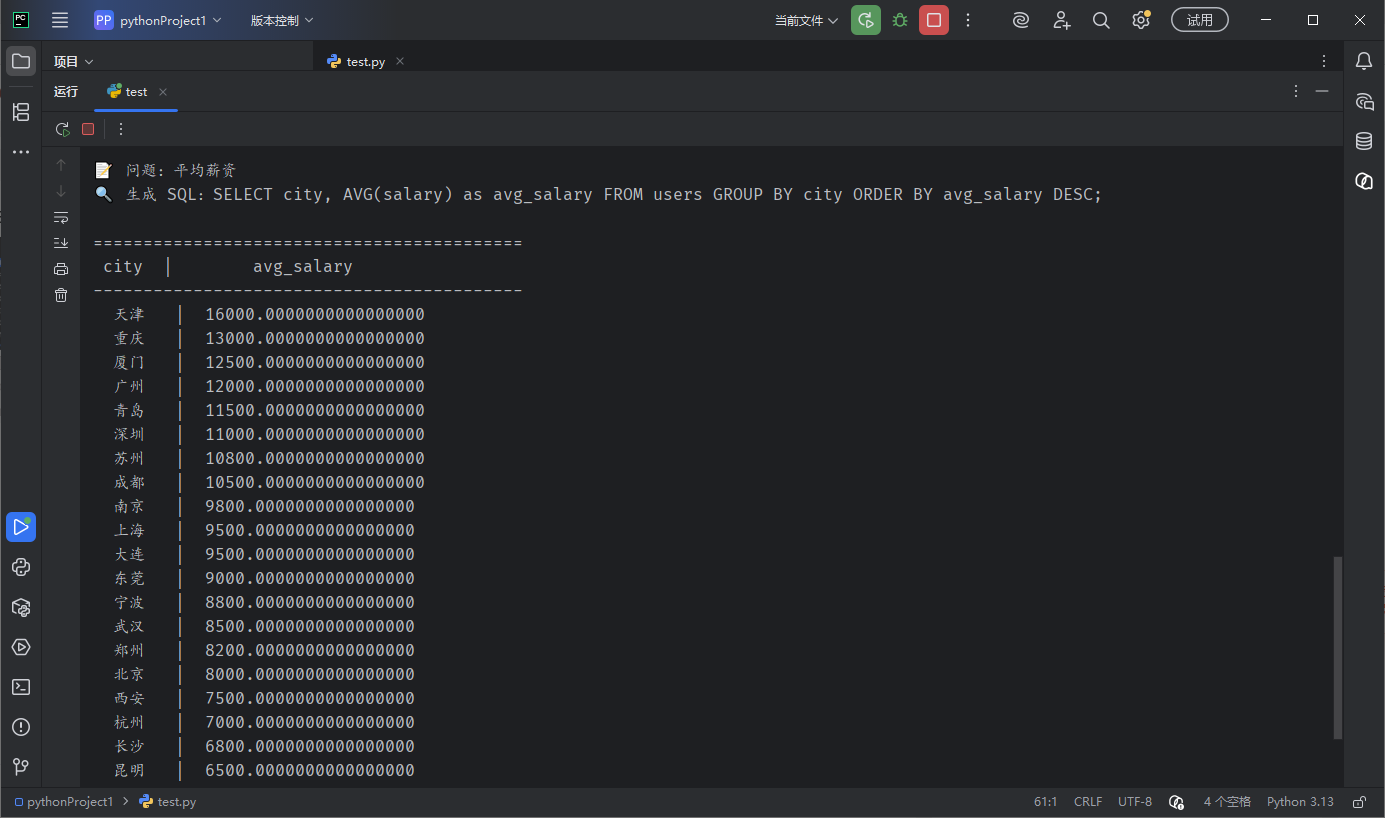Click the 运行 panel title
Viewport: 1385px width, 818px height.
pyautogui.click(x=66, y=91)
